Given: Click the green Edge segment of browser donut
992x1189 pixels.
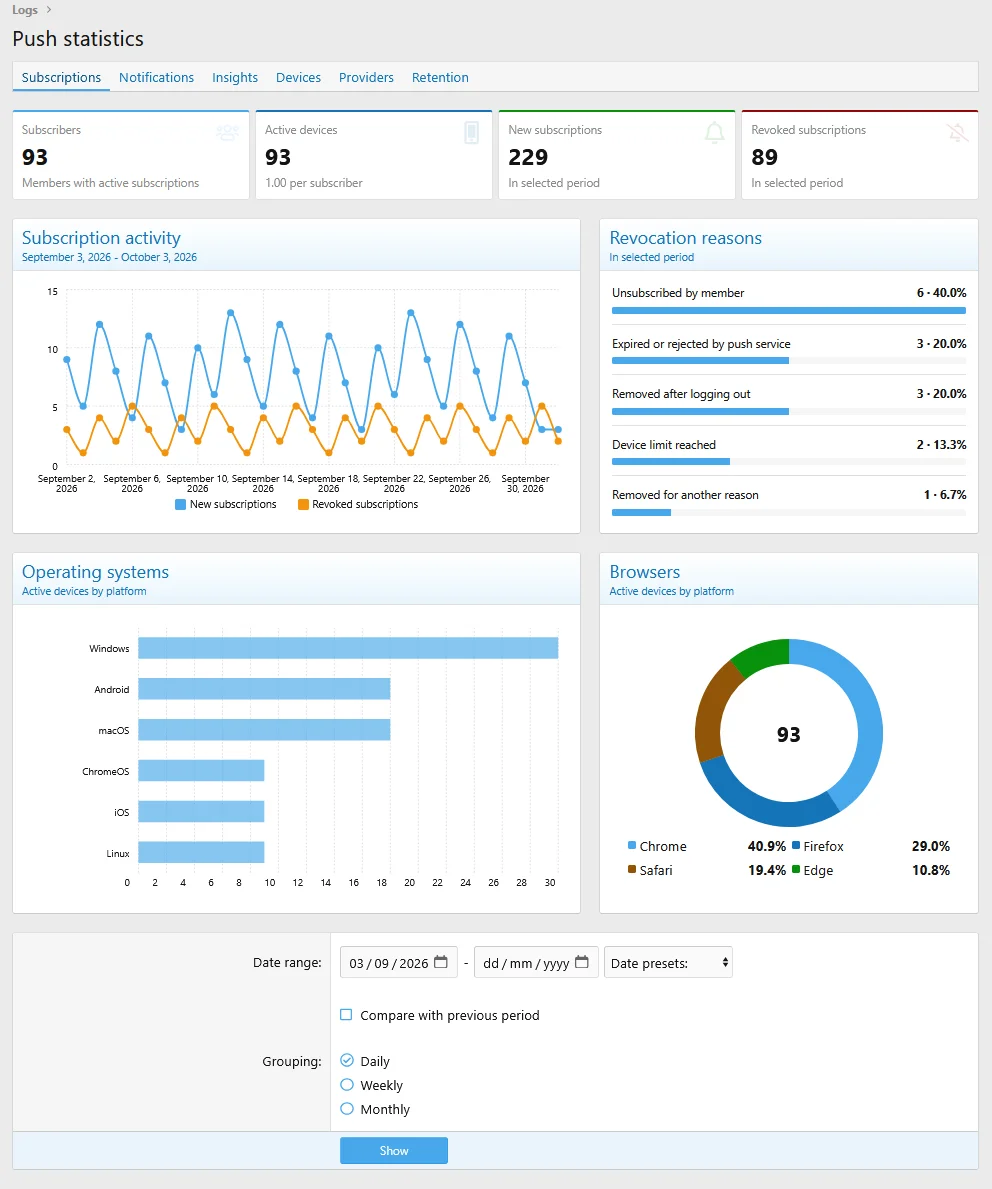Looking at the screenshot, I should [763, 655].
